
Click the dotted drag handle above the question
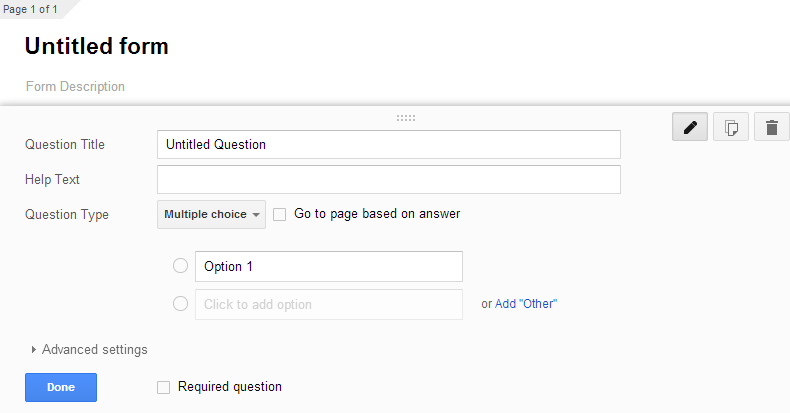point(406,118)
